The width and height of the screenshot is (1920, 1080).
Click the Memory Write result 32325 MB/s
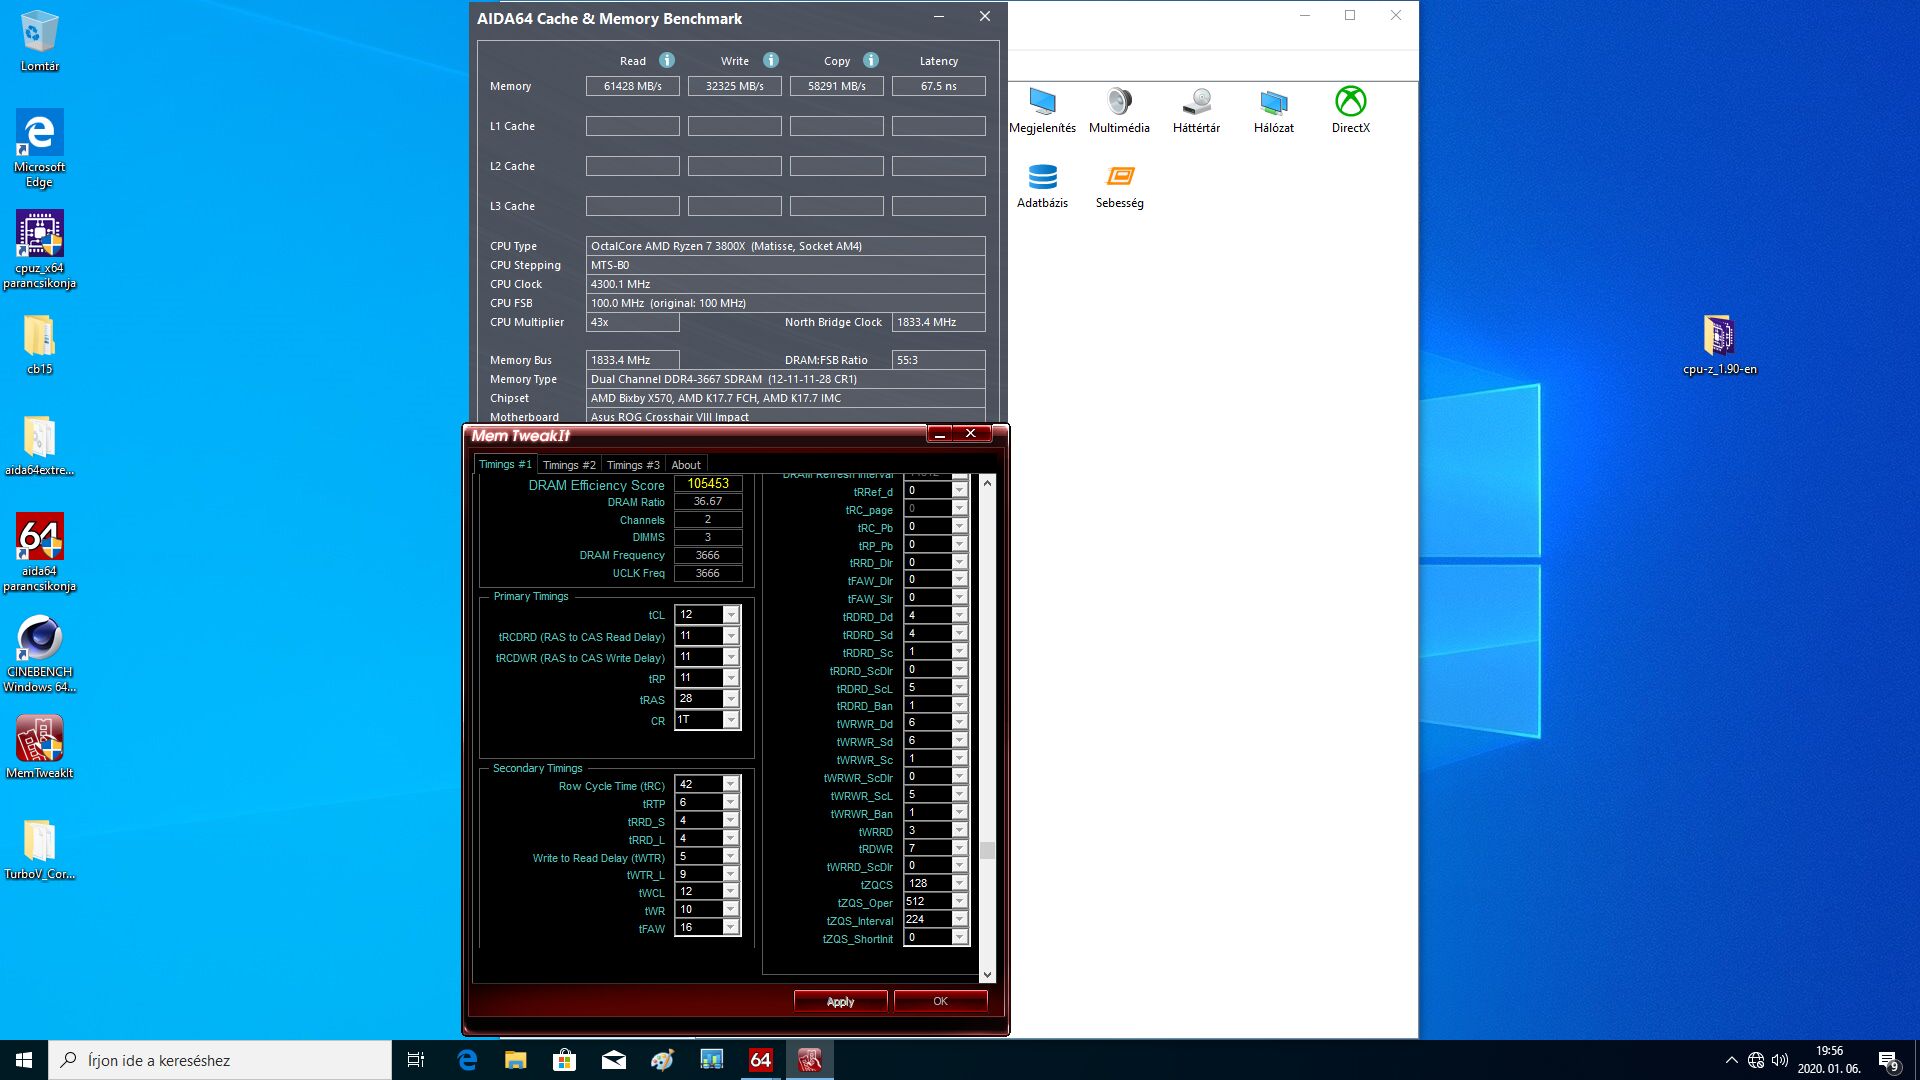point(734,86)
